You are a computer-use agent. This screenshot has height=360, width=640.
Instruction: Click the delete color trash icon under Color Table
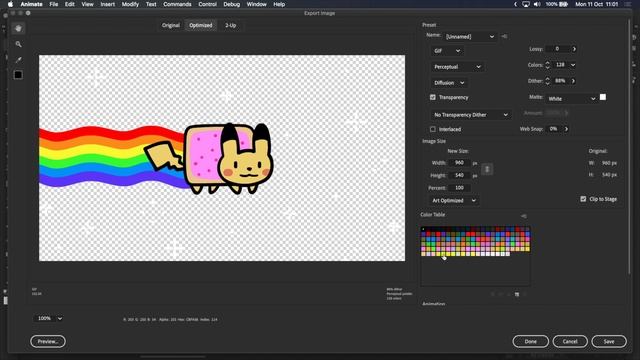click(x=525, y=294)
